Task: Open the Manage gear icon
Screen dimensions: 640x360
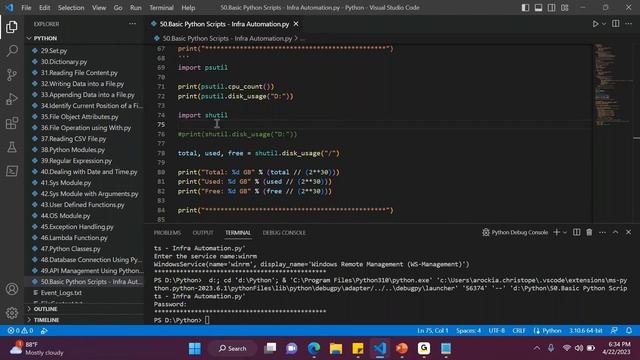Action: click(12, 313)
